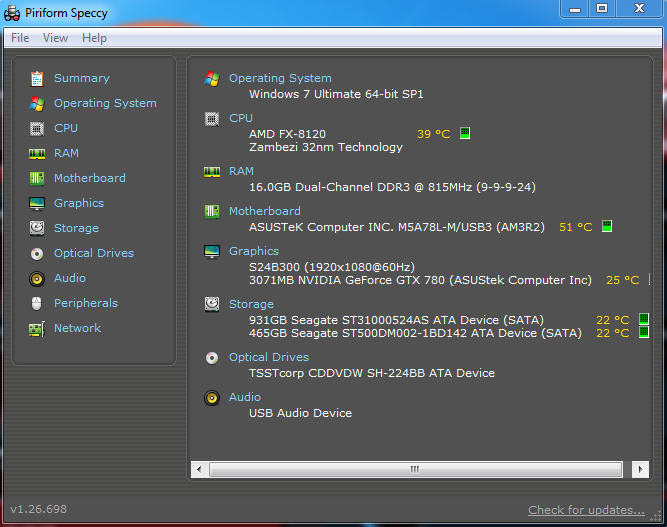View Storage details from the sidebar
This screenshot has height=527, width=667.
76,228
